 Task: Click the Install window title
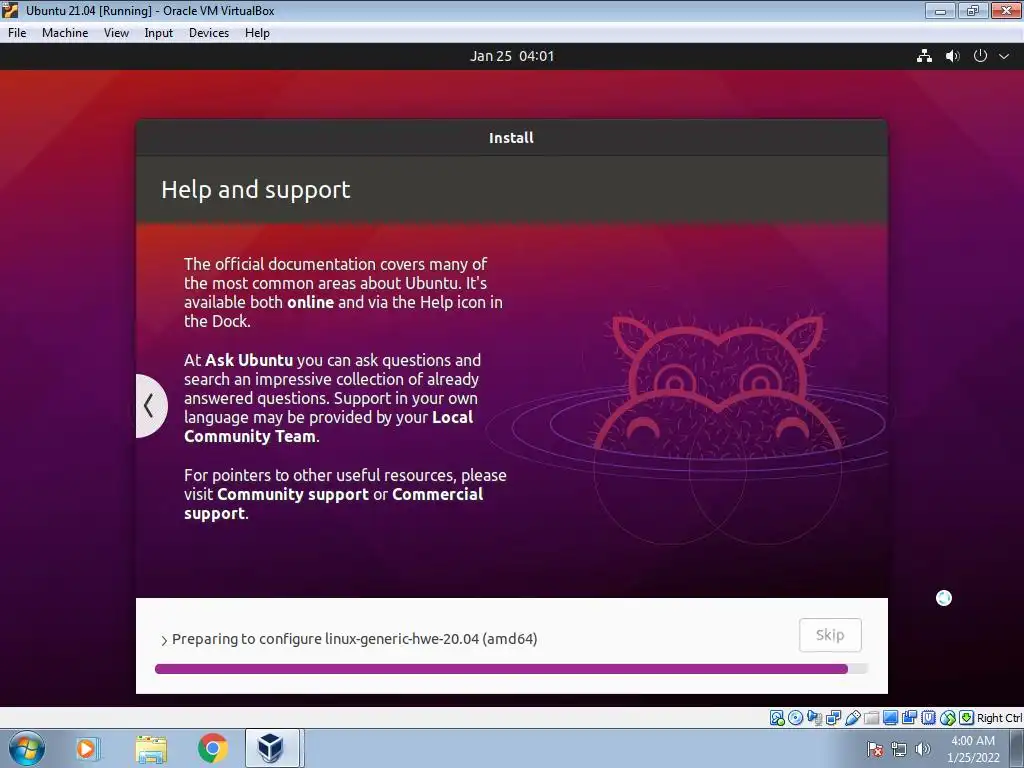point(511,138)
